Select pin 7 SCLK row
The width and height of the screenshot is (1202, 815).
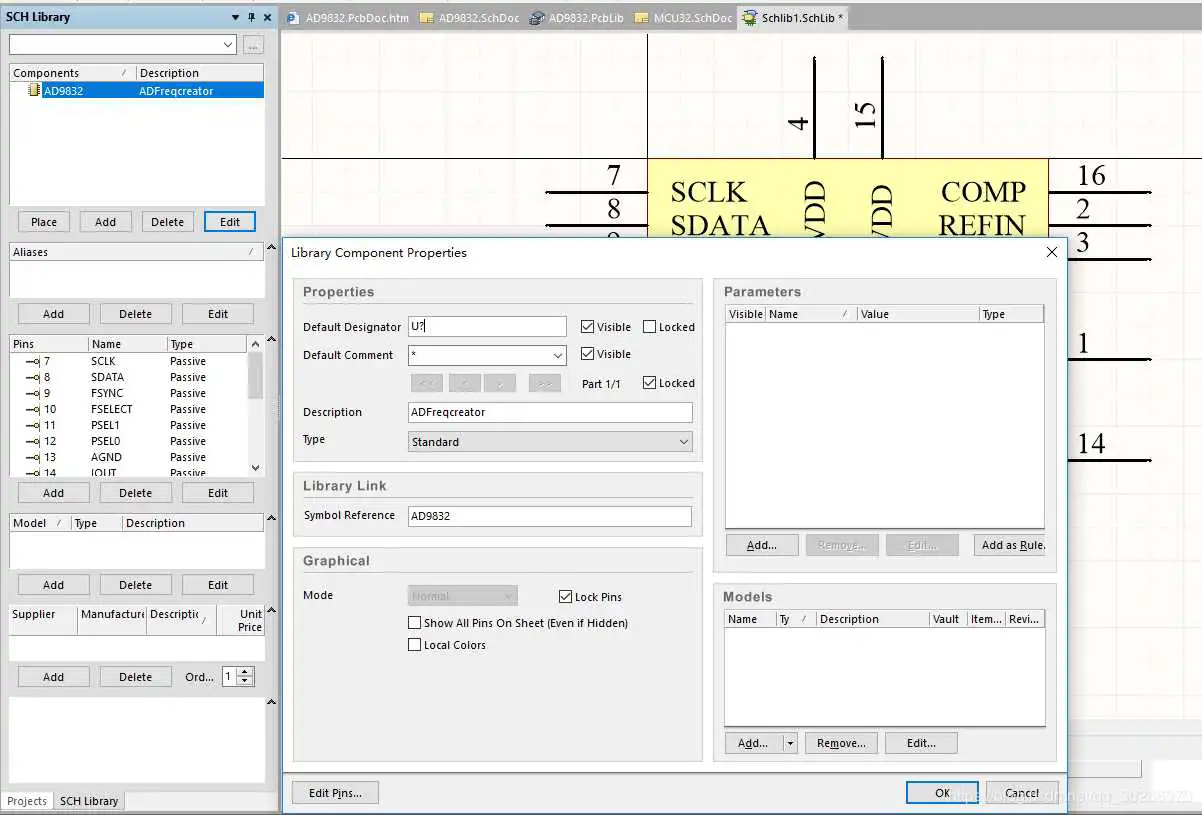click(x=128, y=361)
